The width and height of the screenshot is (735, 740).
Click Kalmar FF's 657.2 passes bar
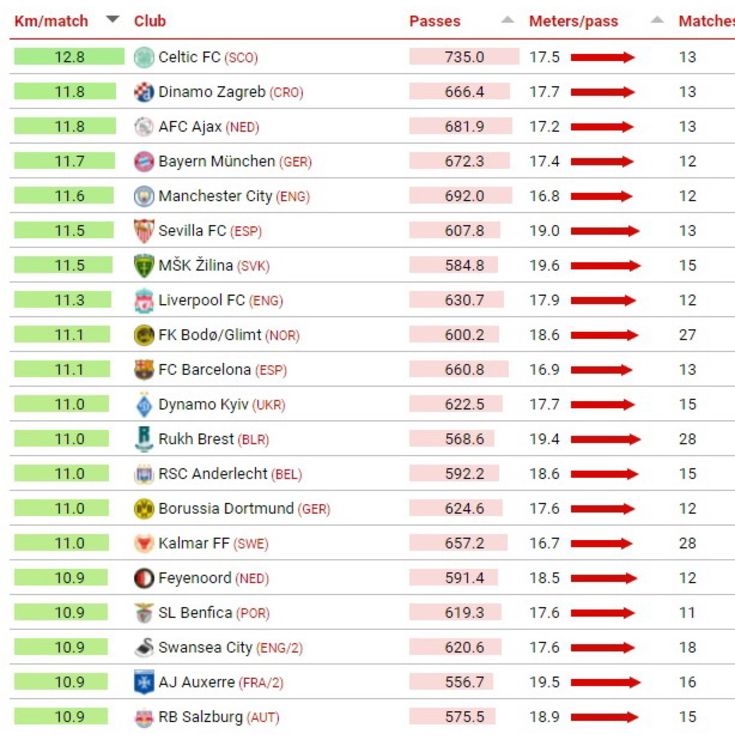point(458,543)
